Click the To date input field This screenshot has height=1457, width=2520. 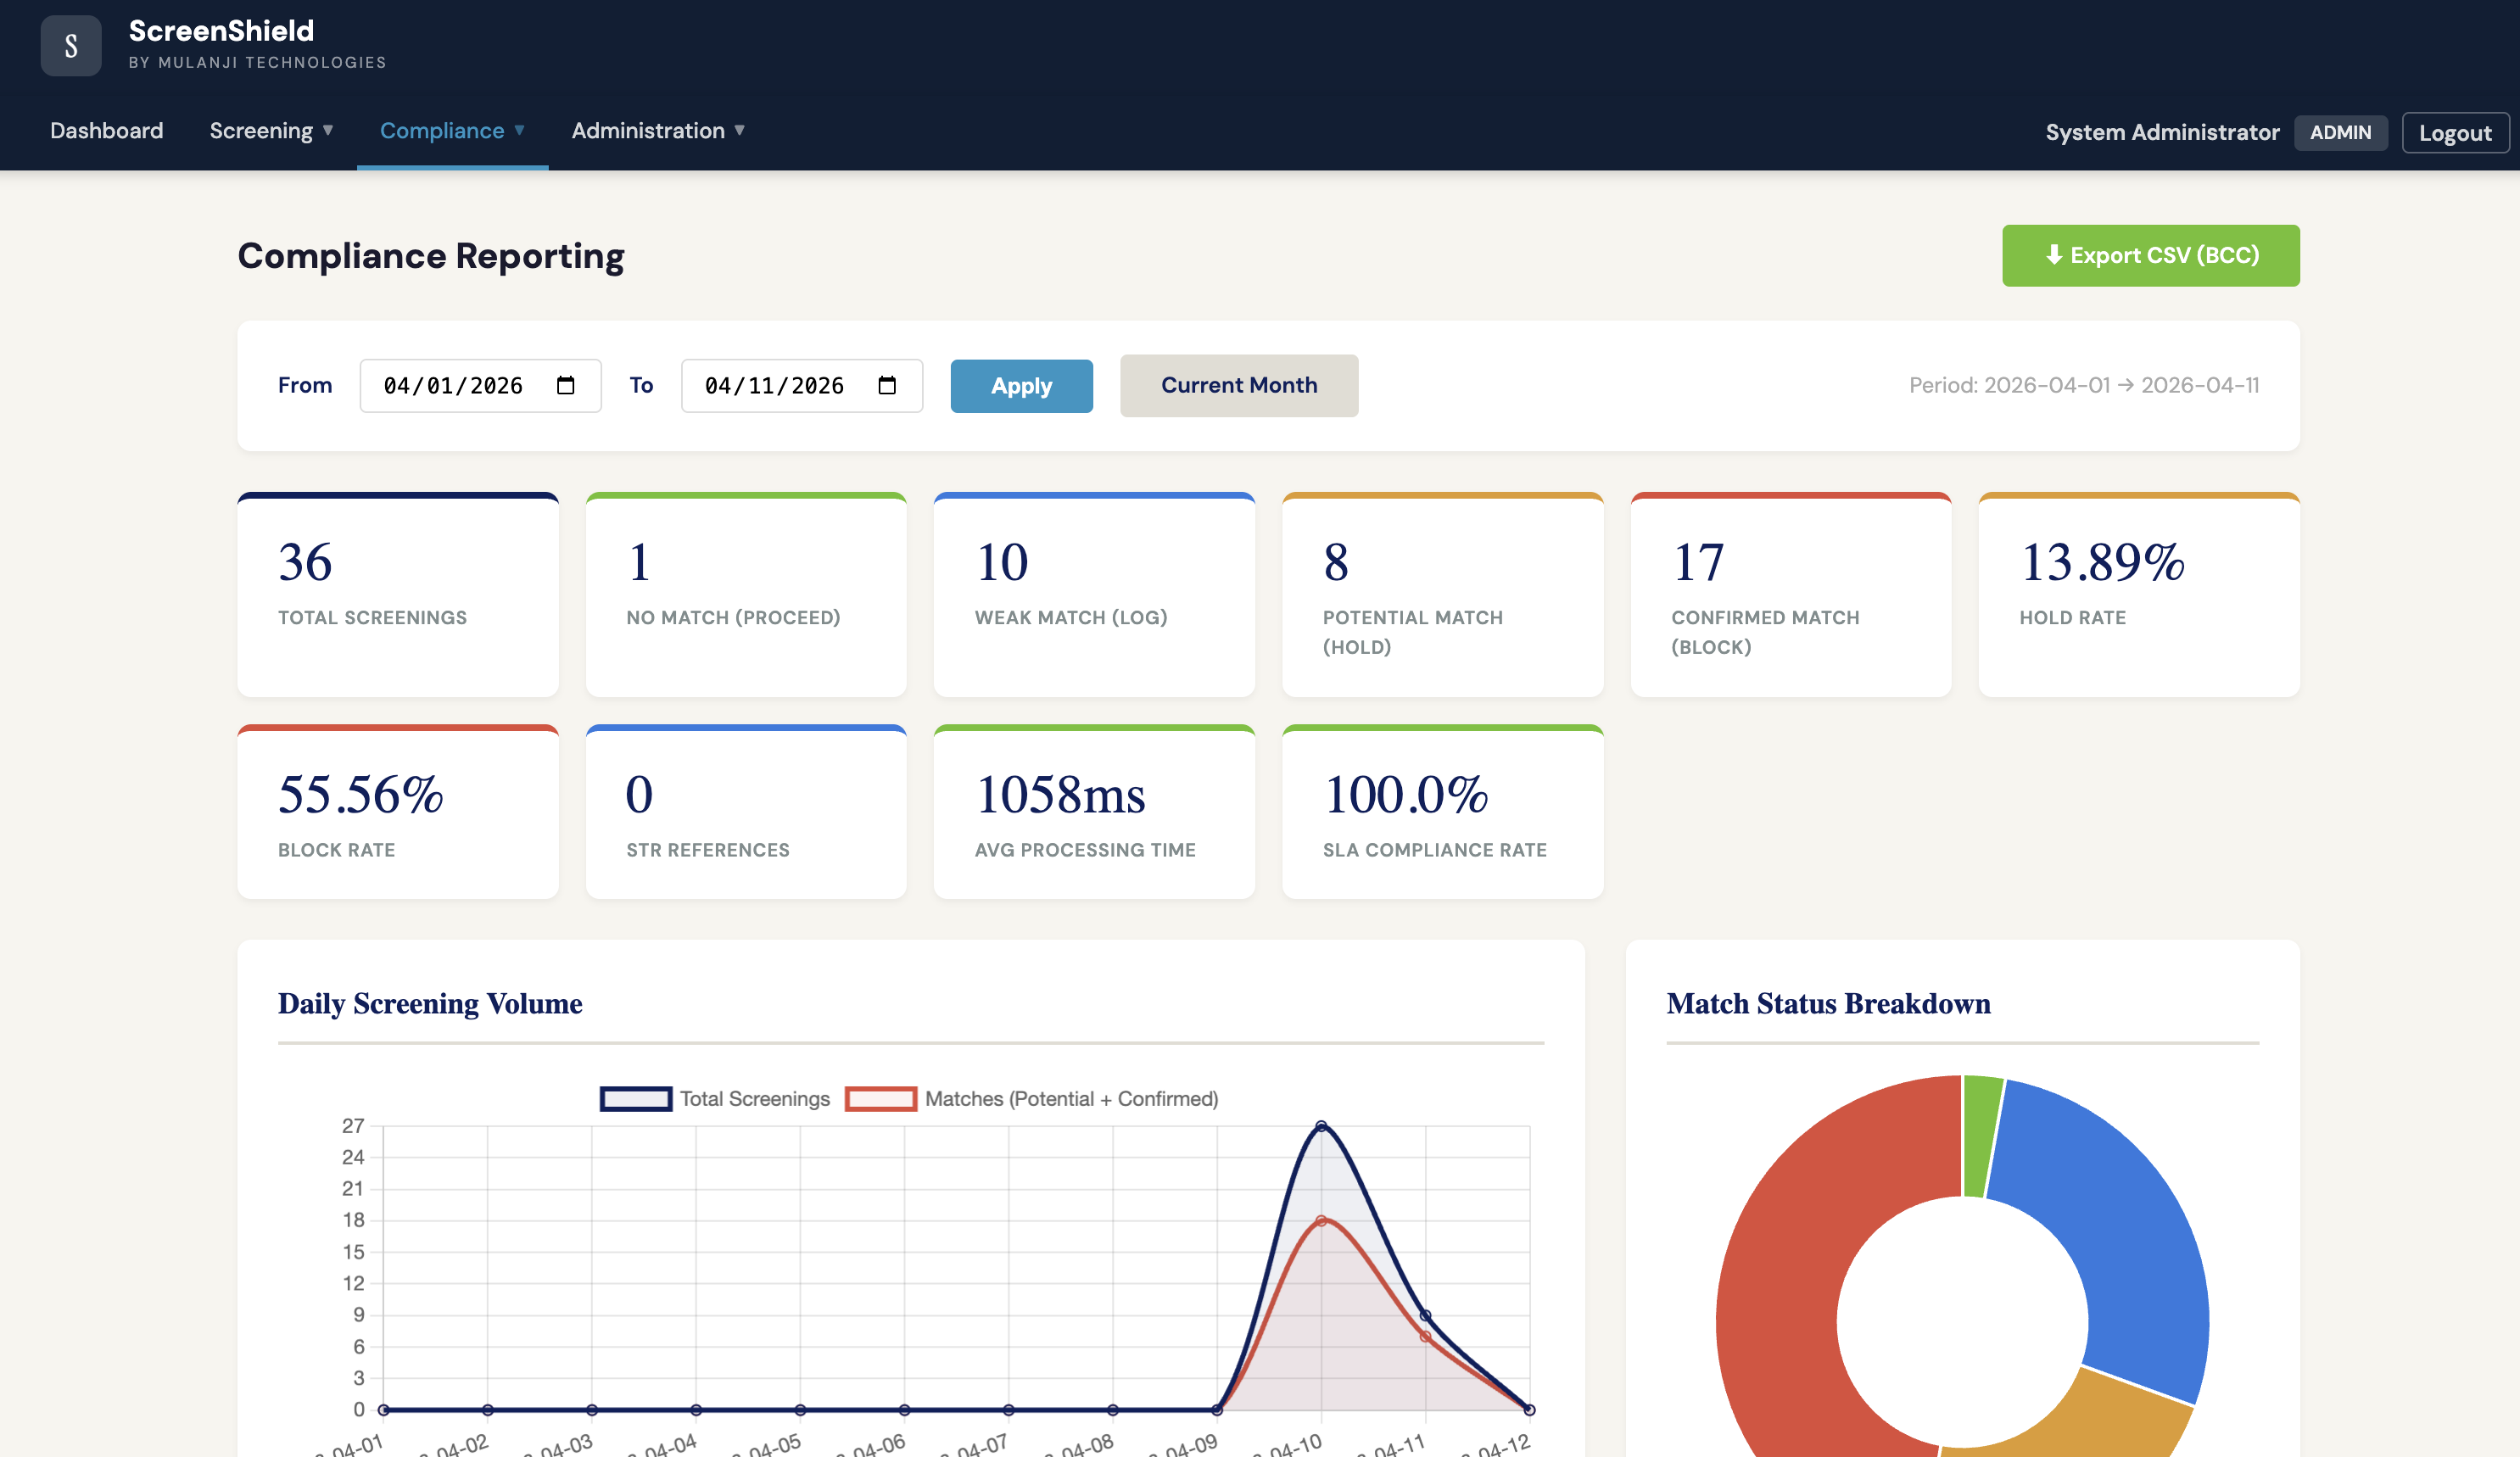801,385
